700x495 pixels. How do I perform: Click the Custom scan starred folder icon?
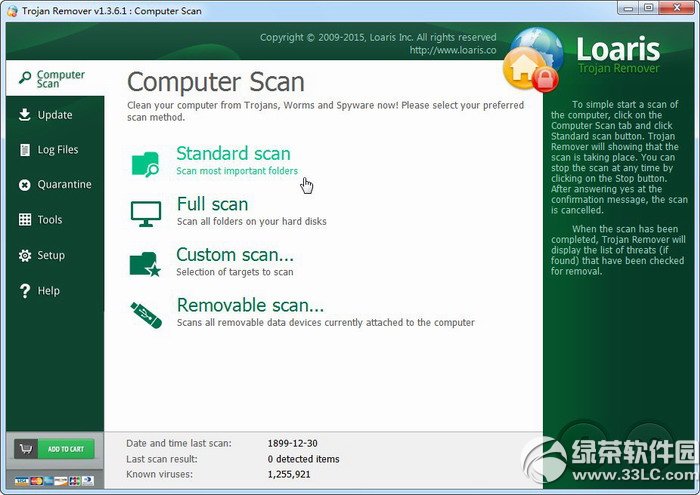tap(145, 264)
